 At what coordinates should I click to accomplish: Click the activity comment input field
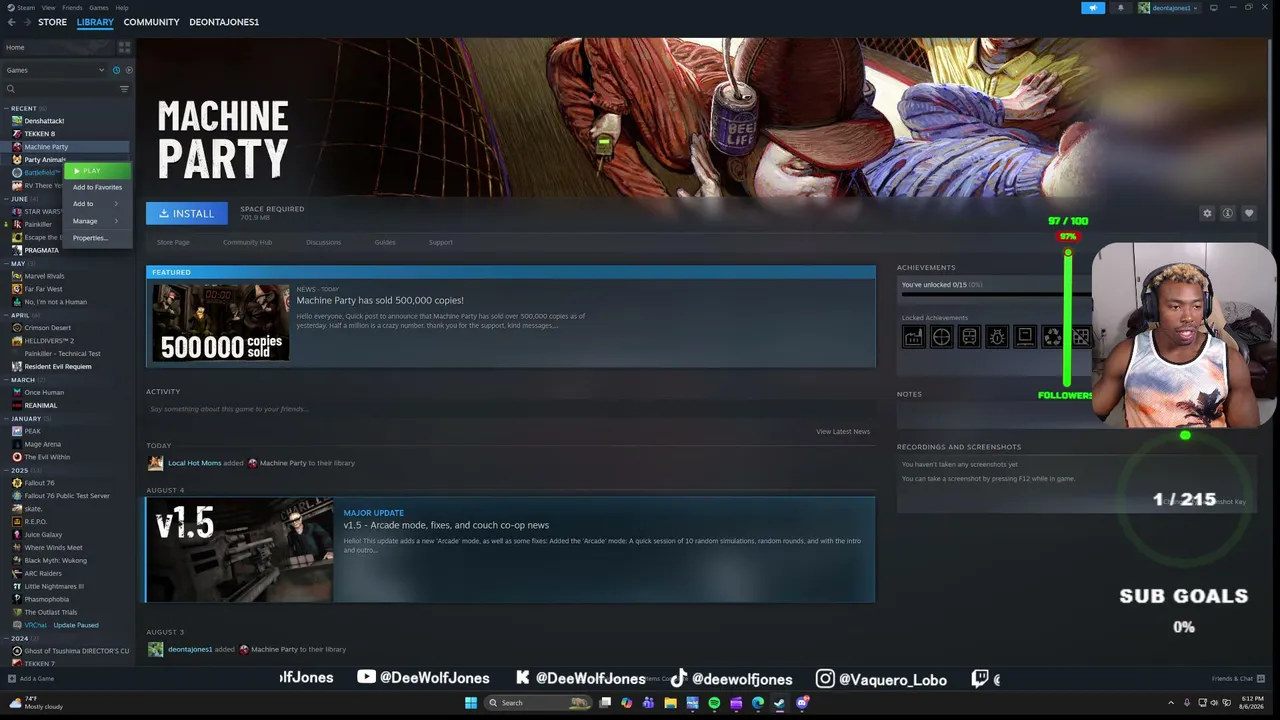(510, 409)
